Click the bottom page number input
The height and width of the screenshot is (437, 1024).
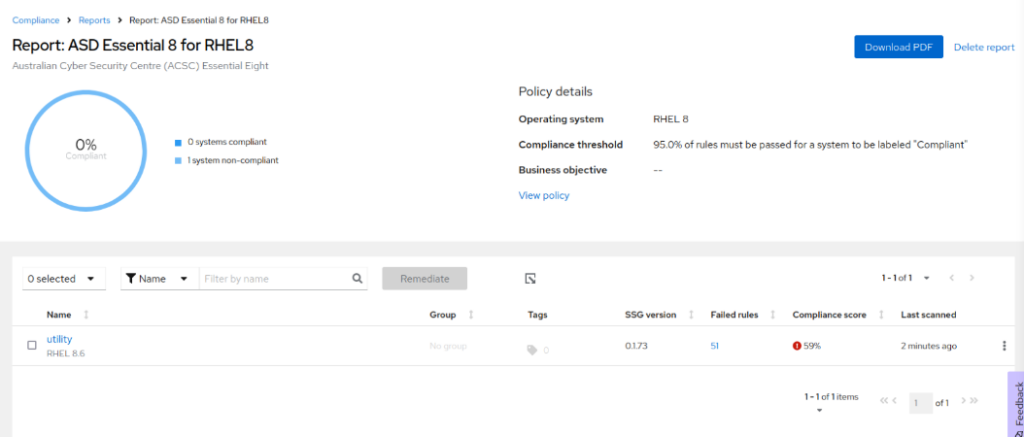pyautogui.click(x=921, y=403)
